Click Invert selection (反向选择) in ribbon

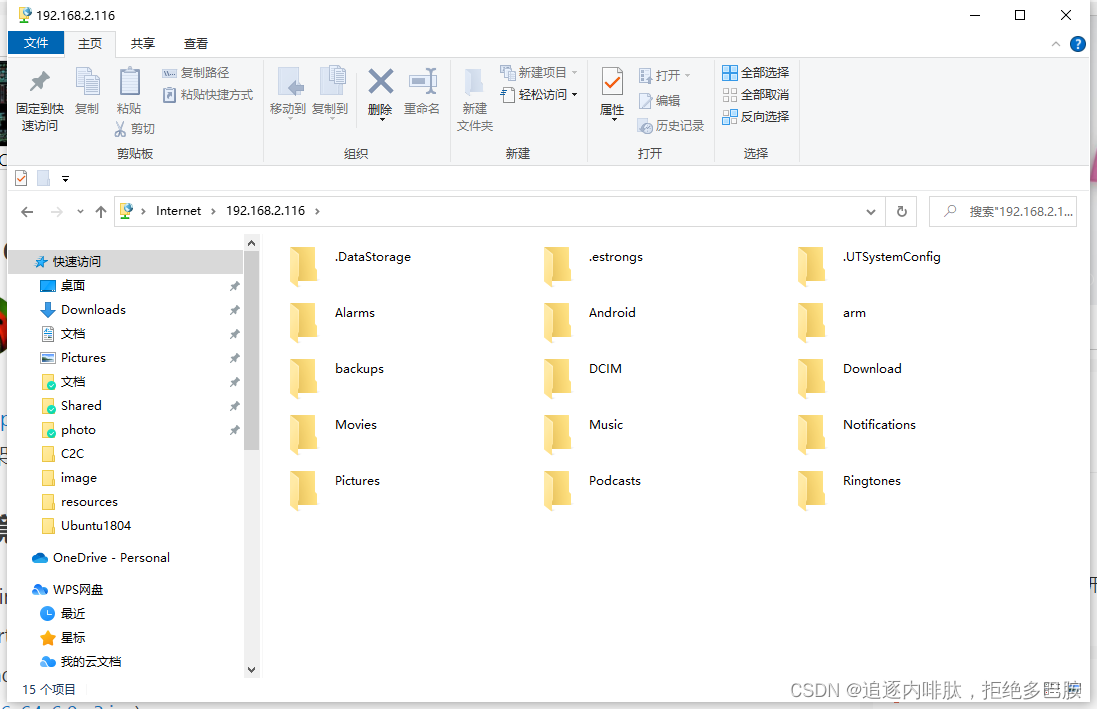pos(756,116)
